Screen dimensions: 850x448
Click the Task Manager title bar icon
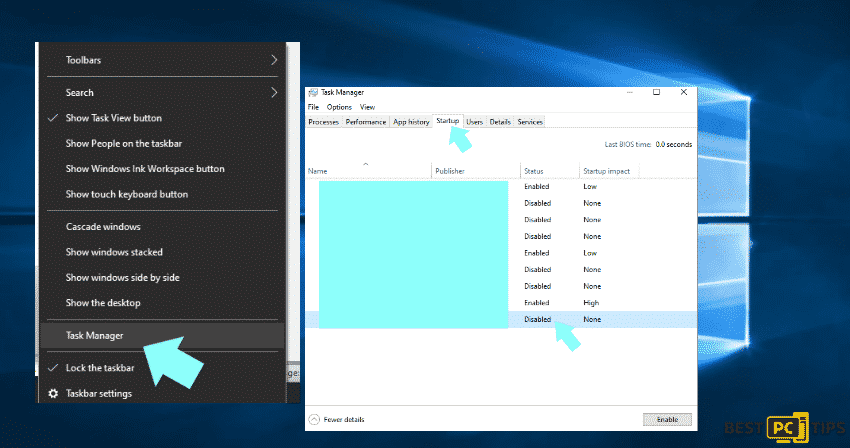(x=313, y=93)
